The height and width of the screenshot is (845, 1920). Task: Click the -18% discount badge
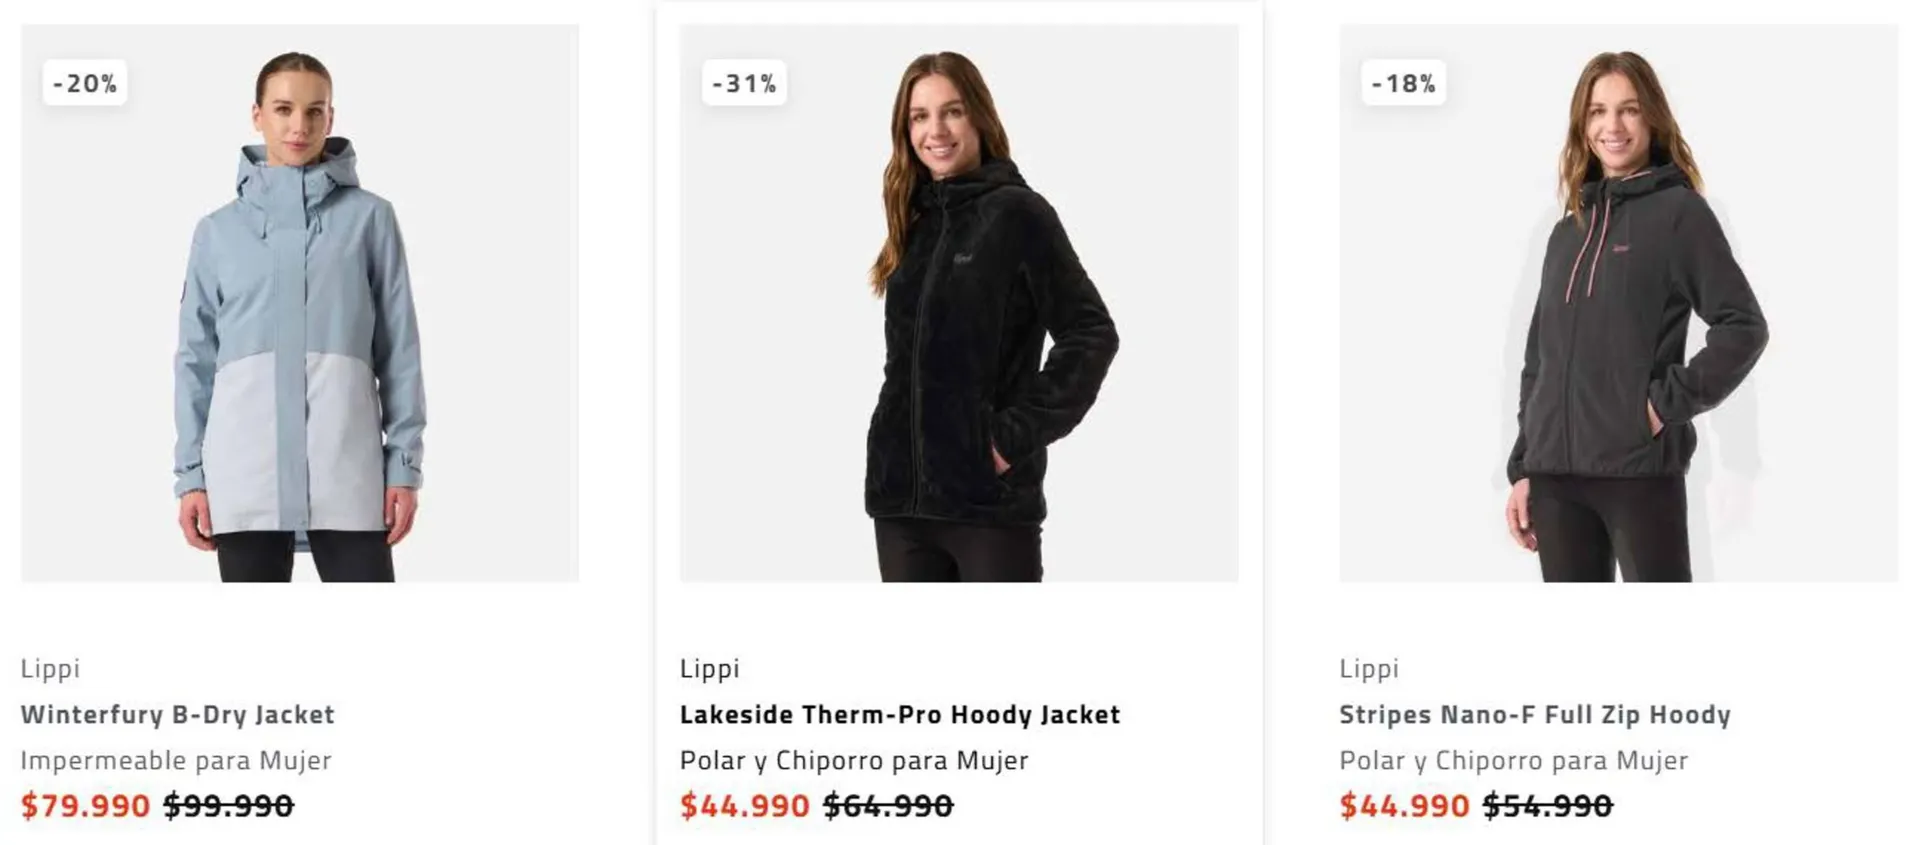[x=1404, y=83]
